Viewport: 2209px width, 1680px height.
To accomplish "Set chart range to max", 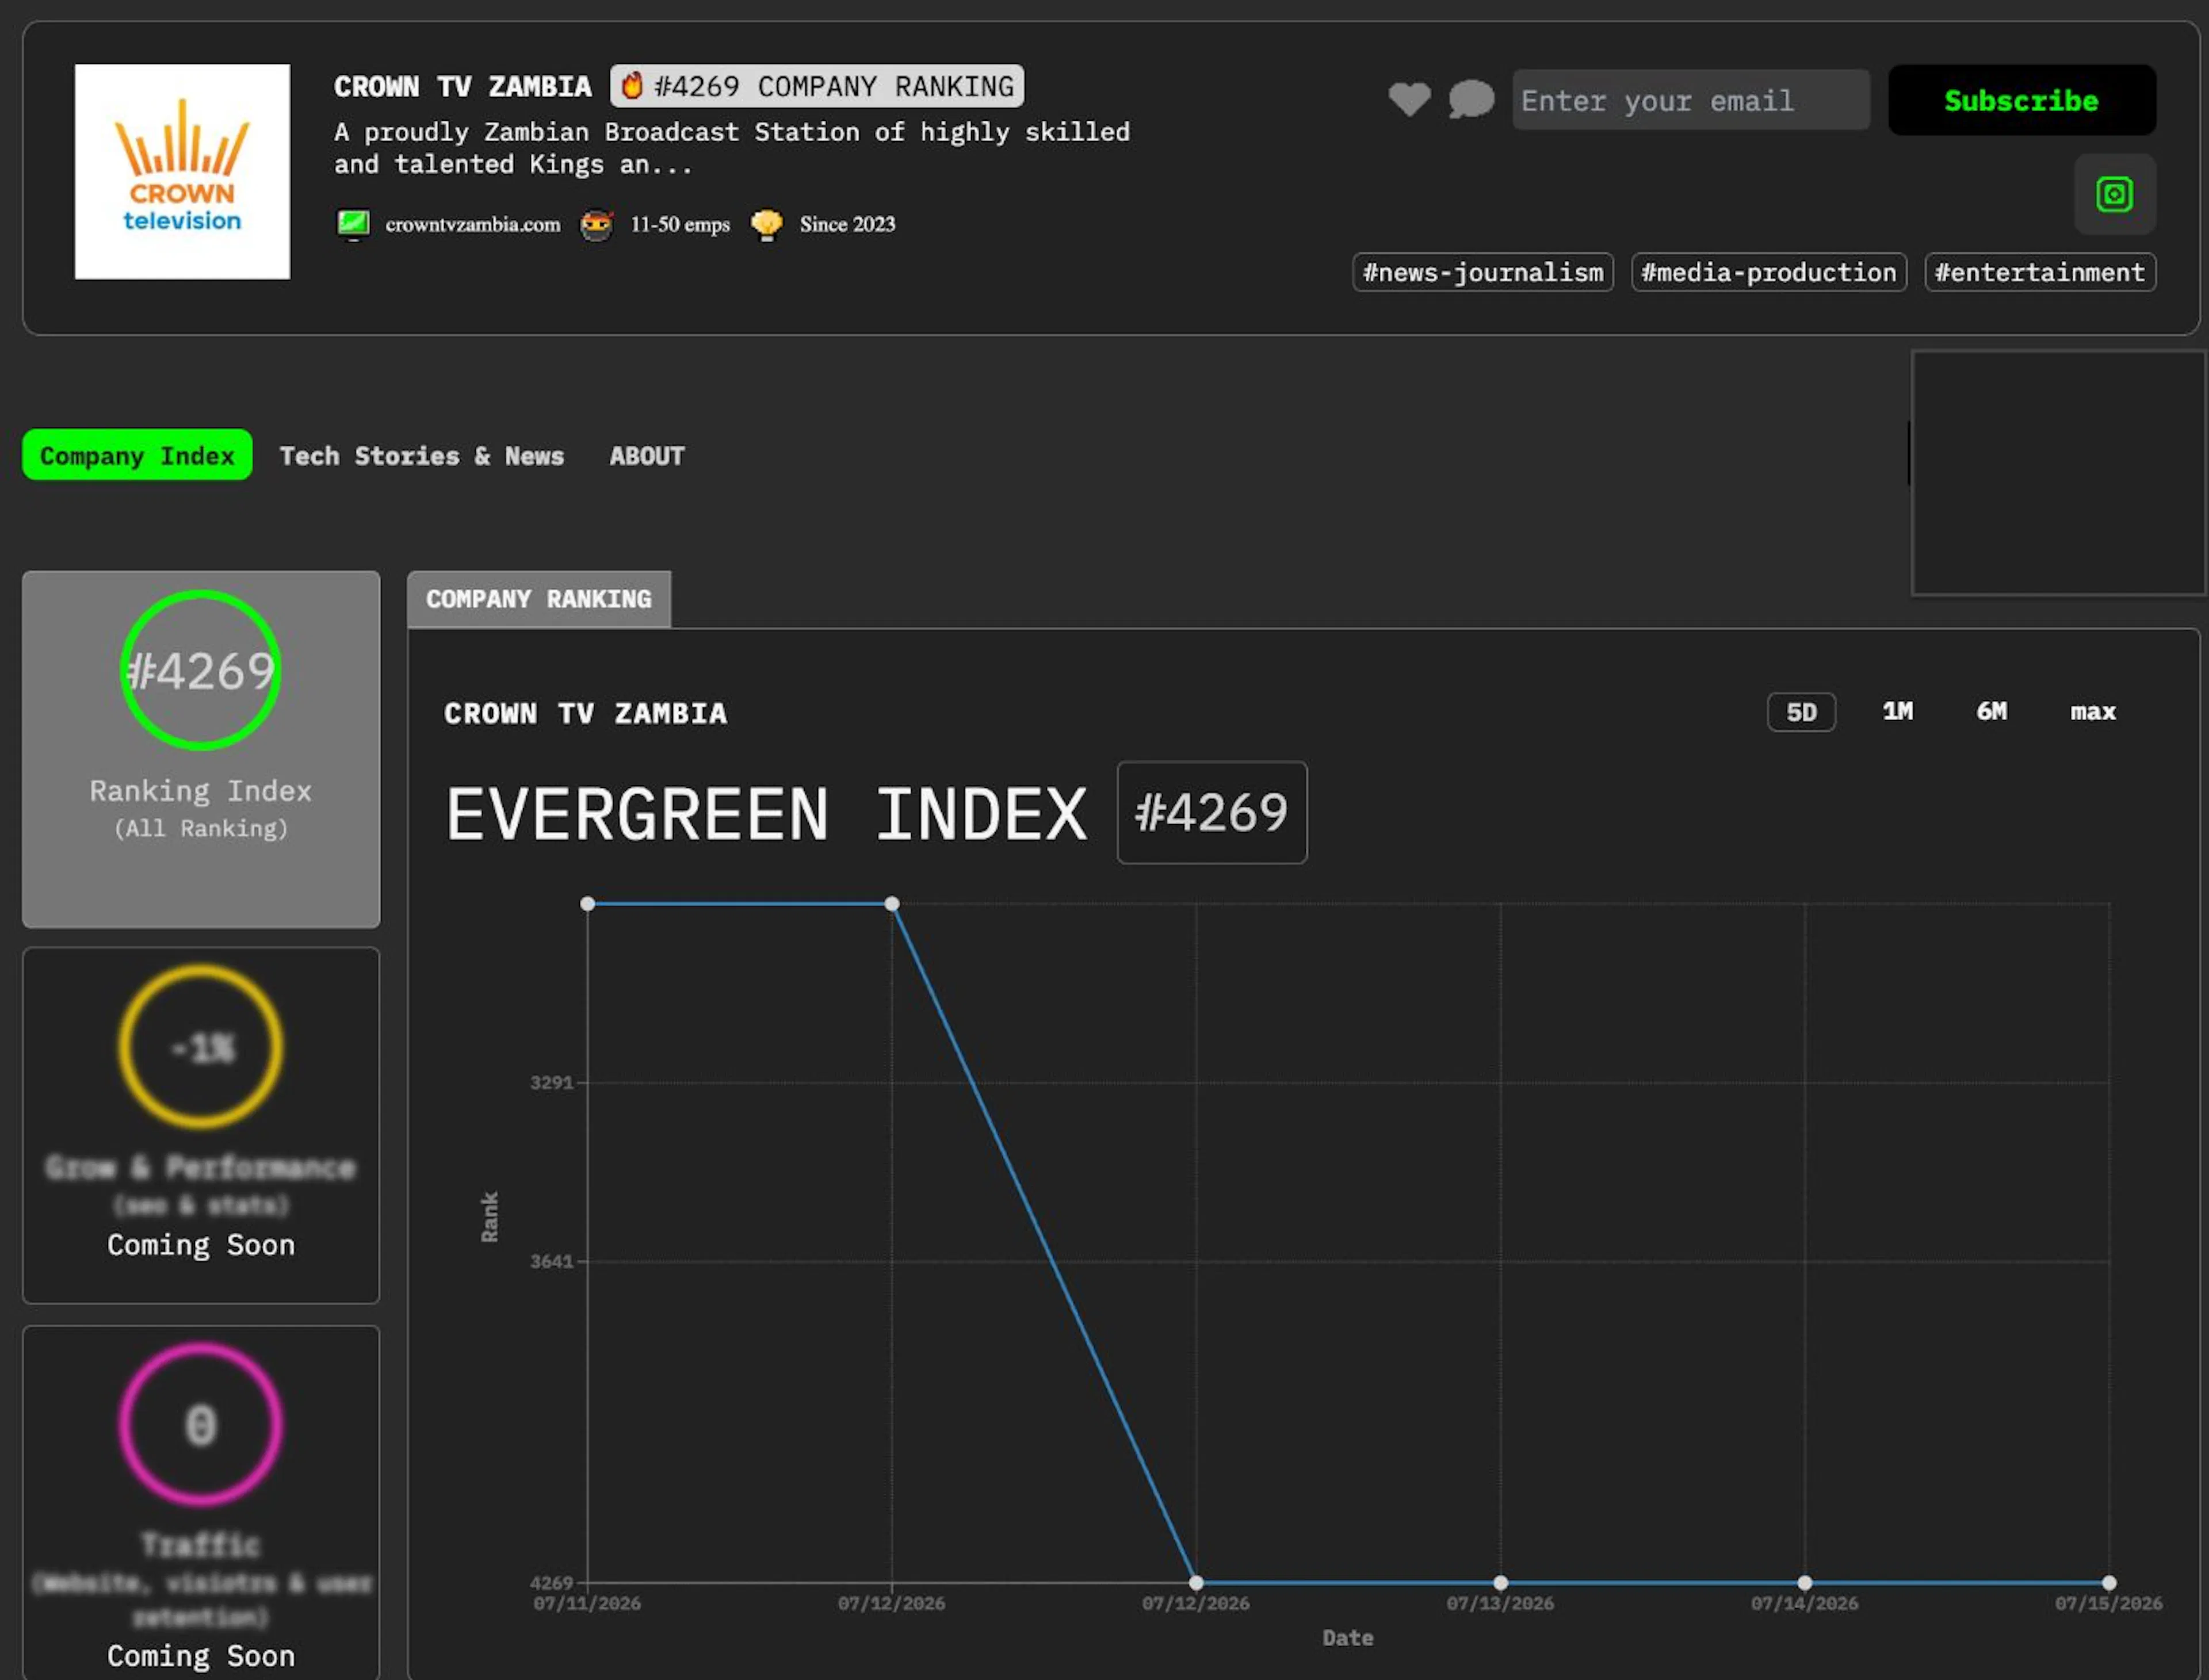I will [x=2092, y=711].
